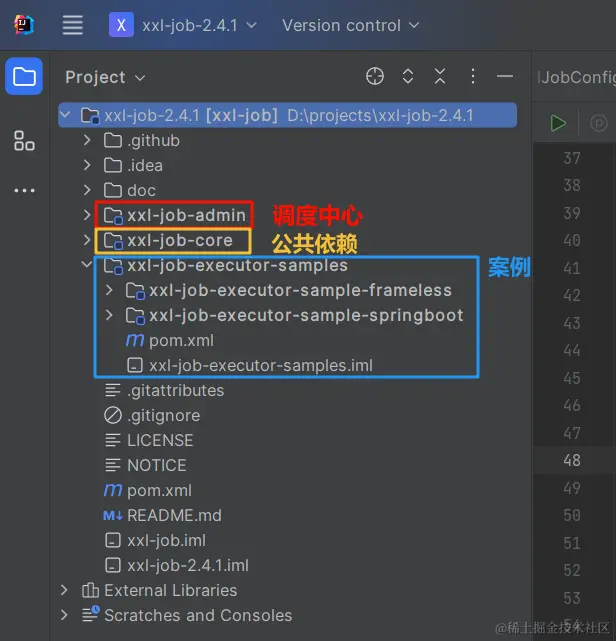Select the xxl-job-executor-samples module
The width and height of the screenshot is (616, 641).
point(226,265)
